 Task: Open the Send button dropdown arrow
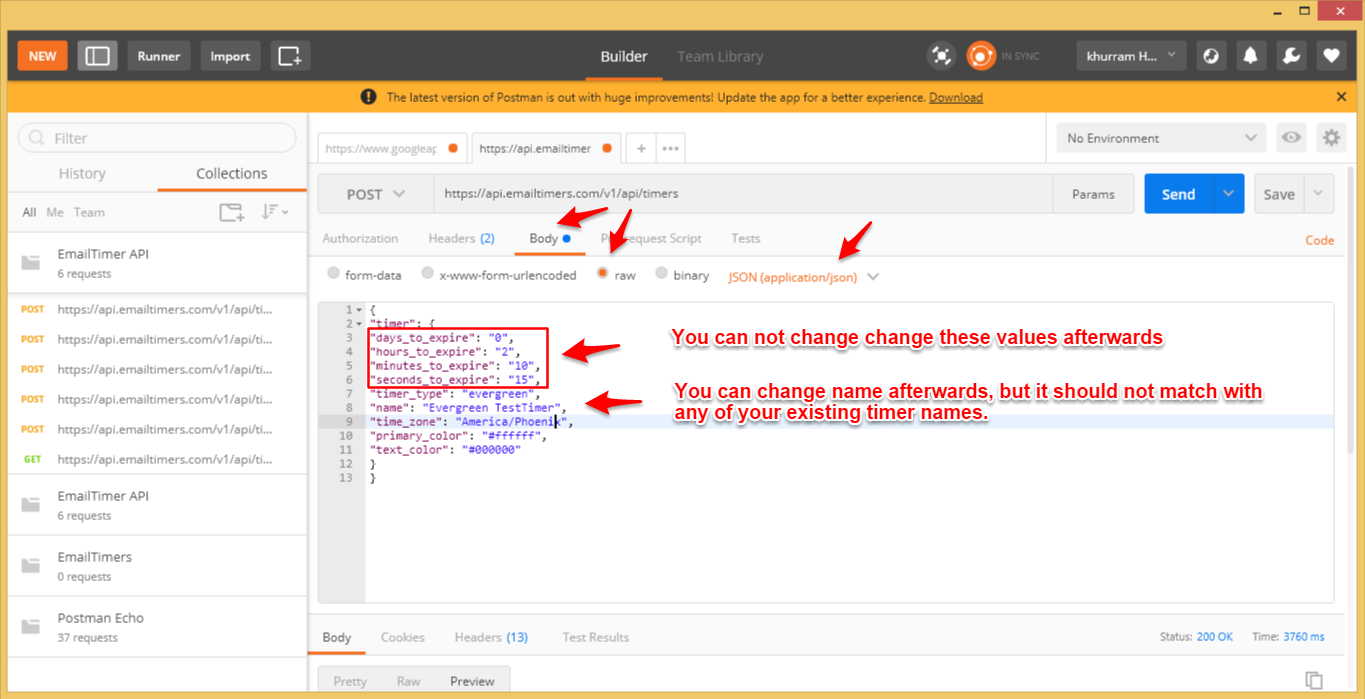(x=1228, y=194)
